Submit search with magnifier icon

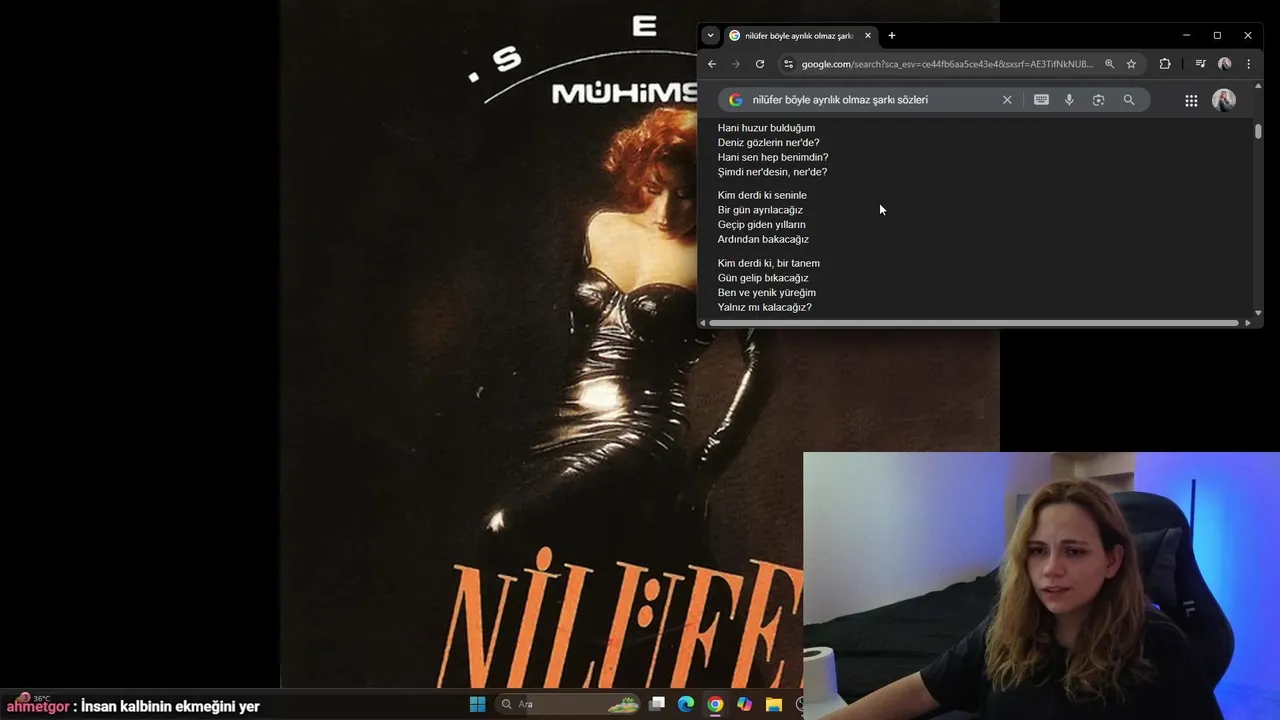(1129, 100)
